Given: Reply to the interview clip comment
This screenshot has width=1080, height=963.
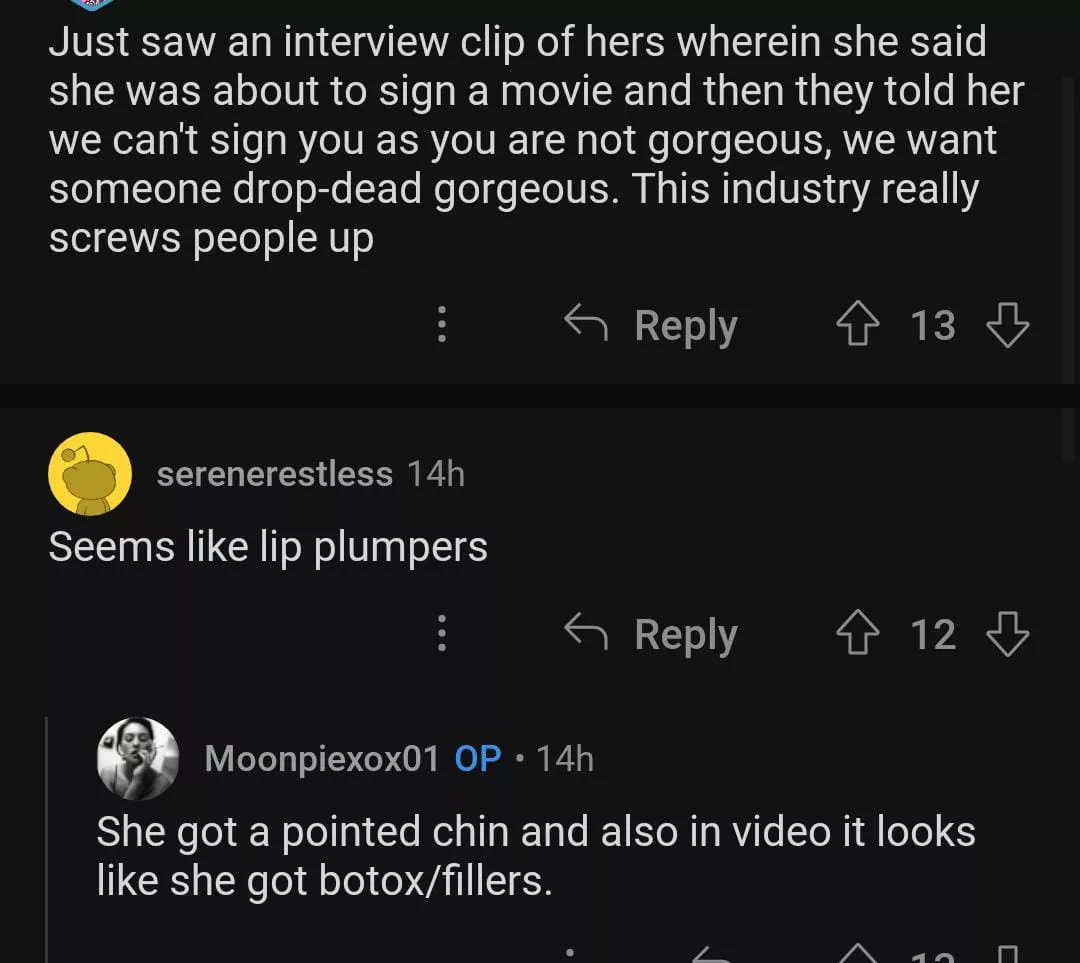Looking at the screenshot, I should (652, 325).
